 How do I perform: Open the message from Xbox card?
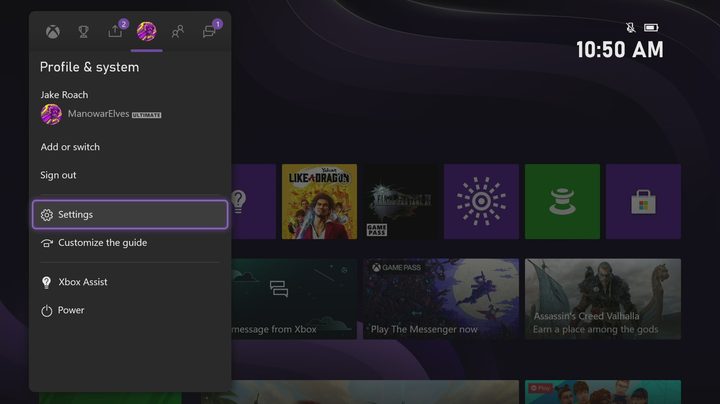tap(294, 299)
